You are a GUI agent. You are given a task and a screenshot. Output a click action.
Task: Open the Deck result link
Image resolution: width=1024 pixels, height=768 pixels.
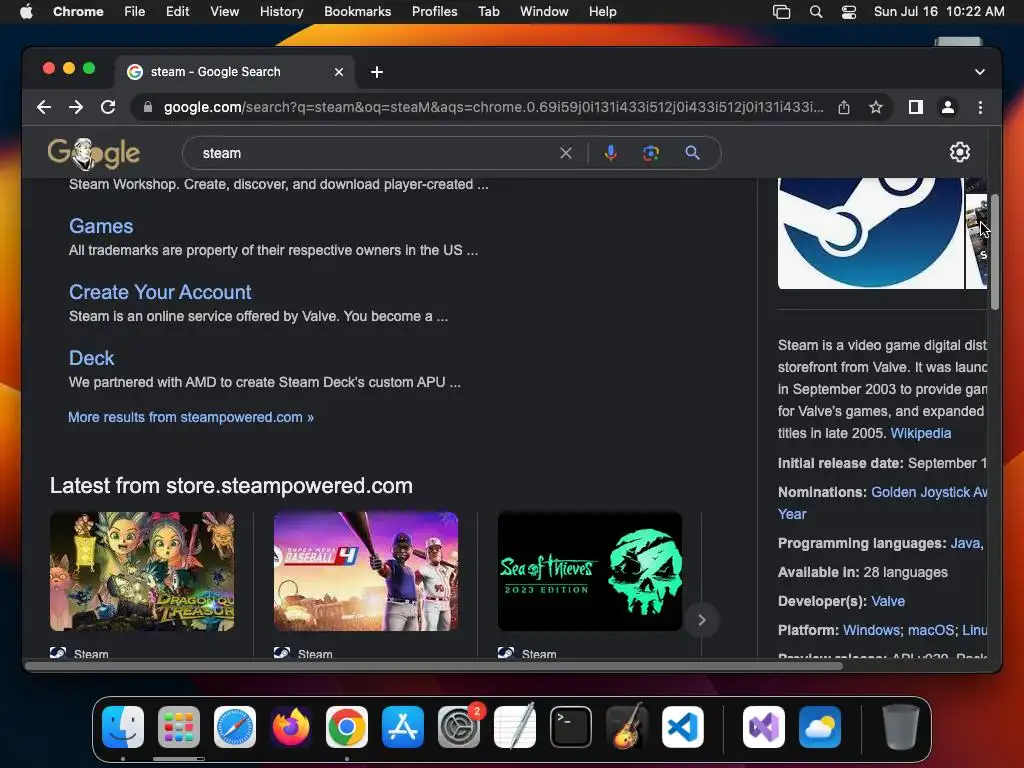(x=91, y=358)
